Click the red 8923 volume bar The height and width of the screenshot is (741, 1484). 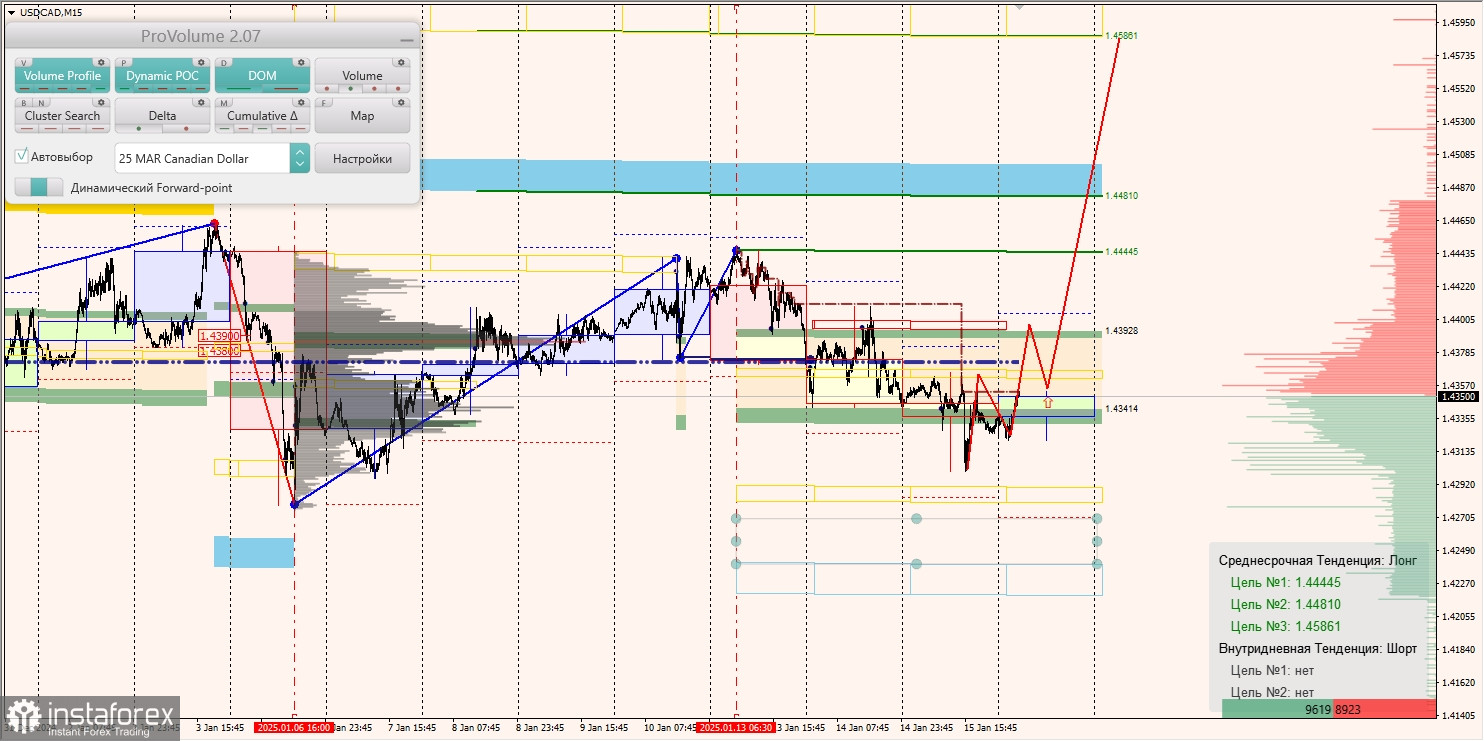point(1387,708)
